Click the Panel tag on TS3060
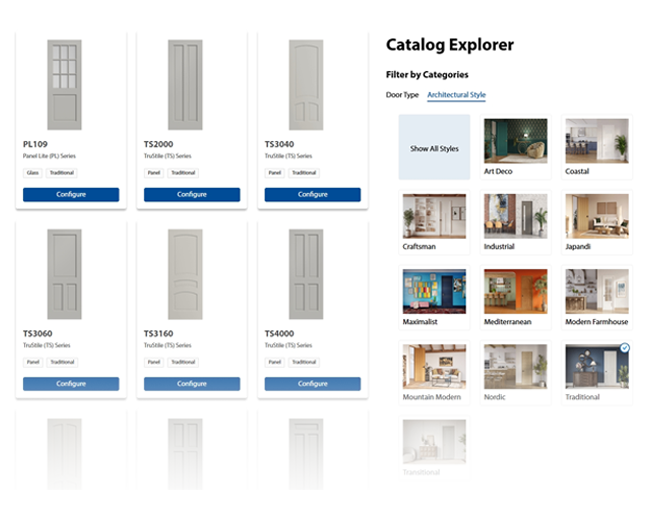 33,362
